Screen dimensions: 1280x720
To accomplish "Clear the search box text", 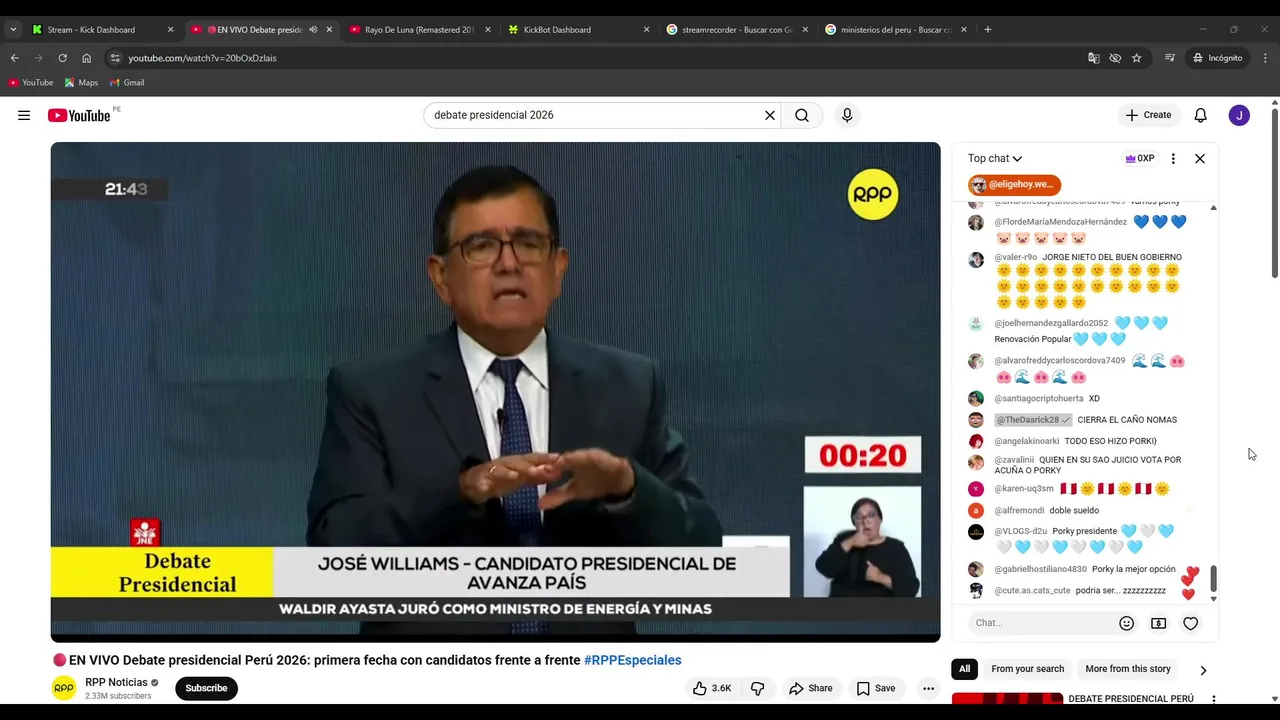I will tap(770, 115).
